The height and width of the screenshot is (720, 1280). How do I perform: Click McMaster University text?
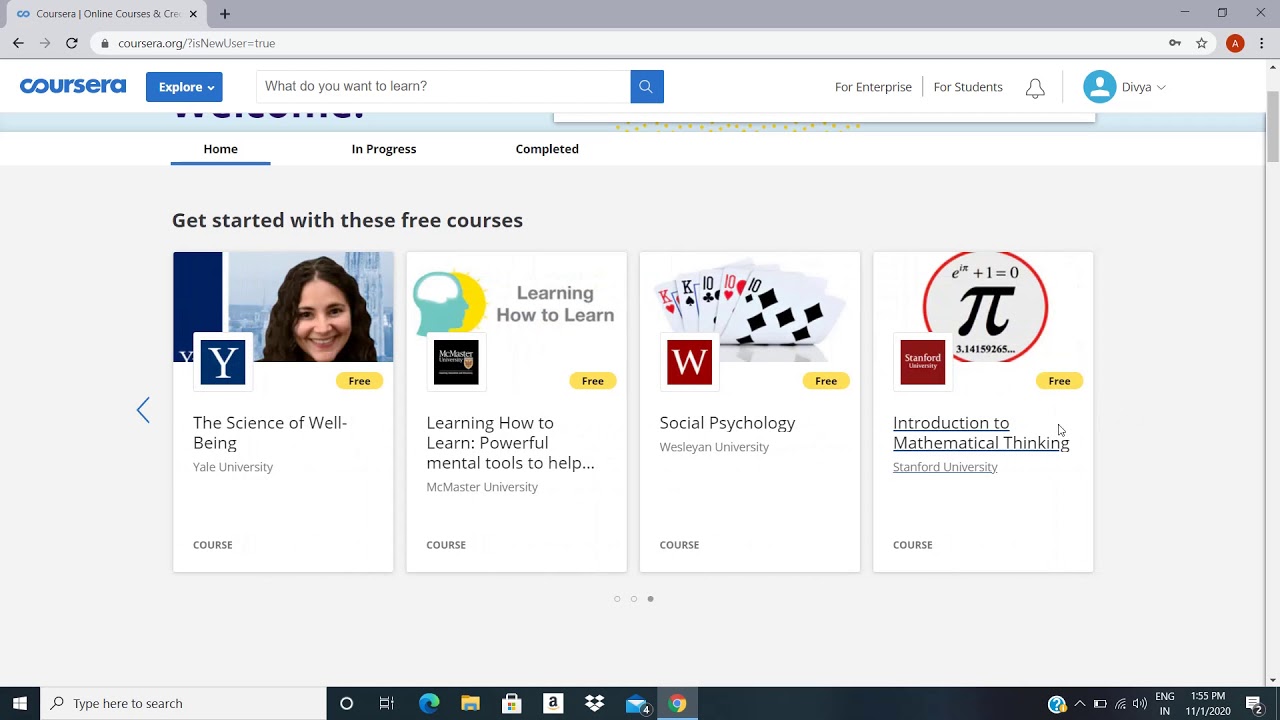click(x=482, y=487)
